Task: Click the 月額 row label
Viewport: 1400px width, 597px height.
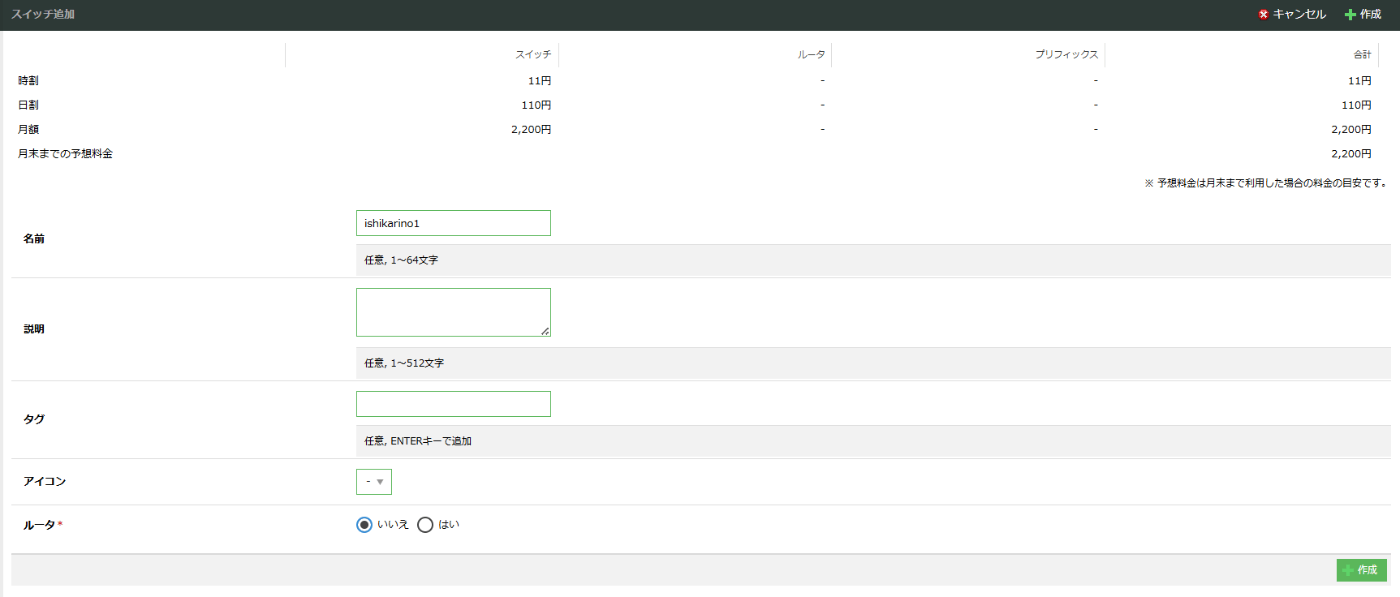Action: (28, 130)
